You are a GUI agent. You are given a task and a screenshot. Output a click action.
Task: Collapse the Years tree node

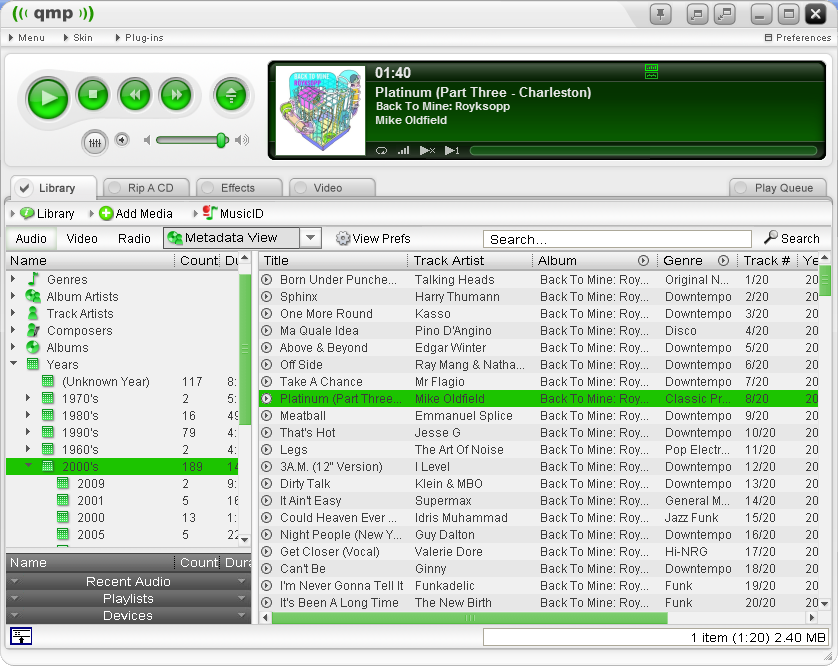[x=13, y=364]
